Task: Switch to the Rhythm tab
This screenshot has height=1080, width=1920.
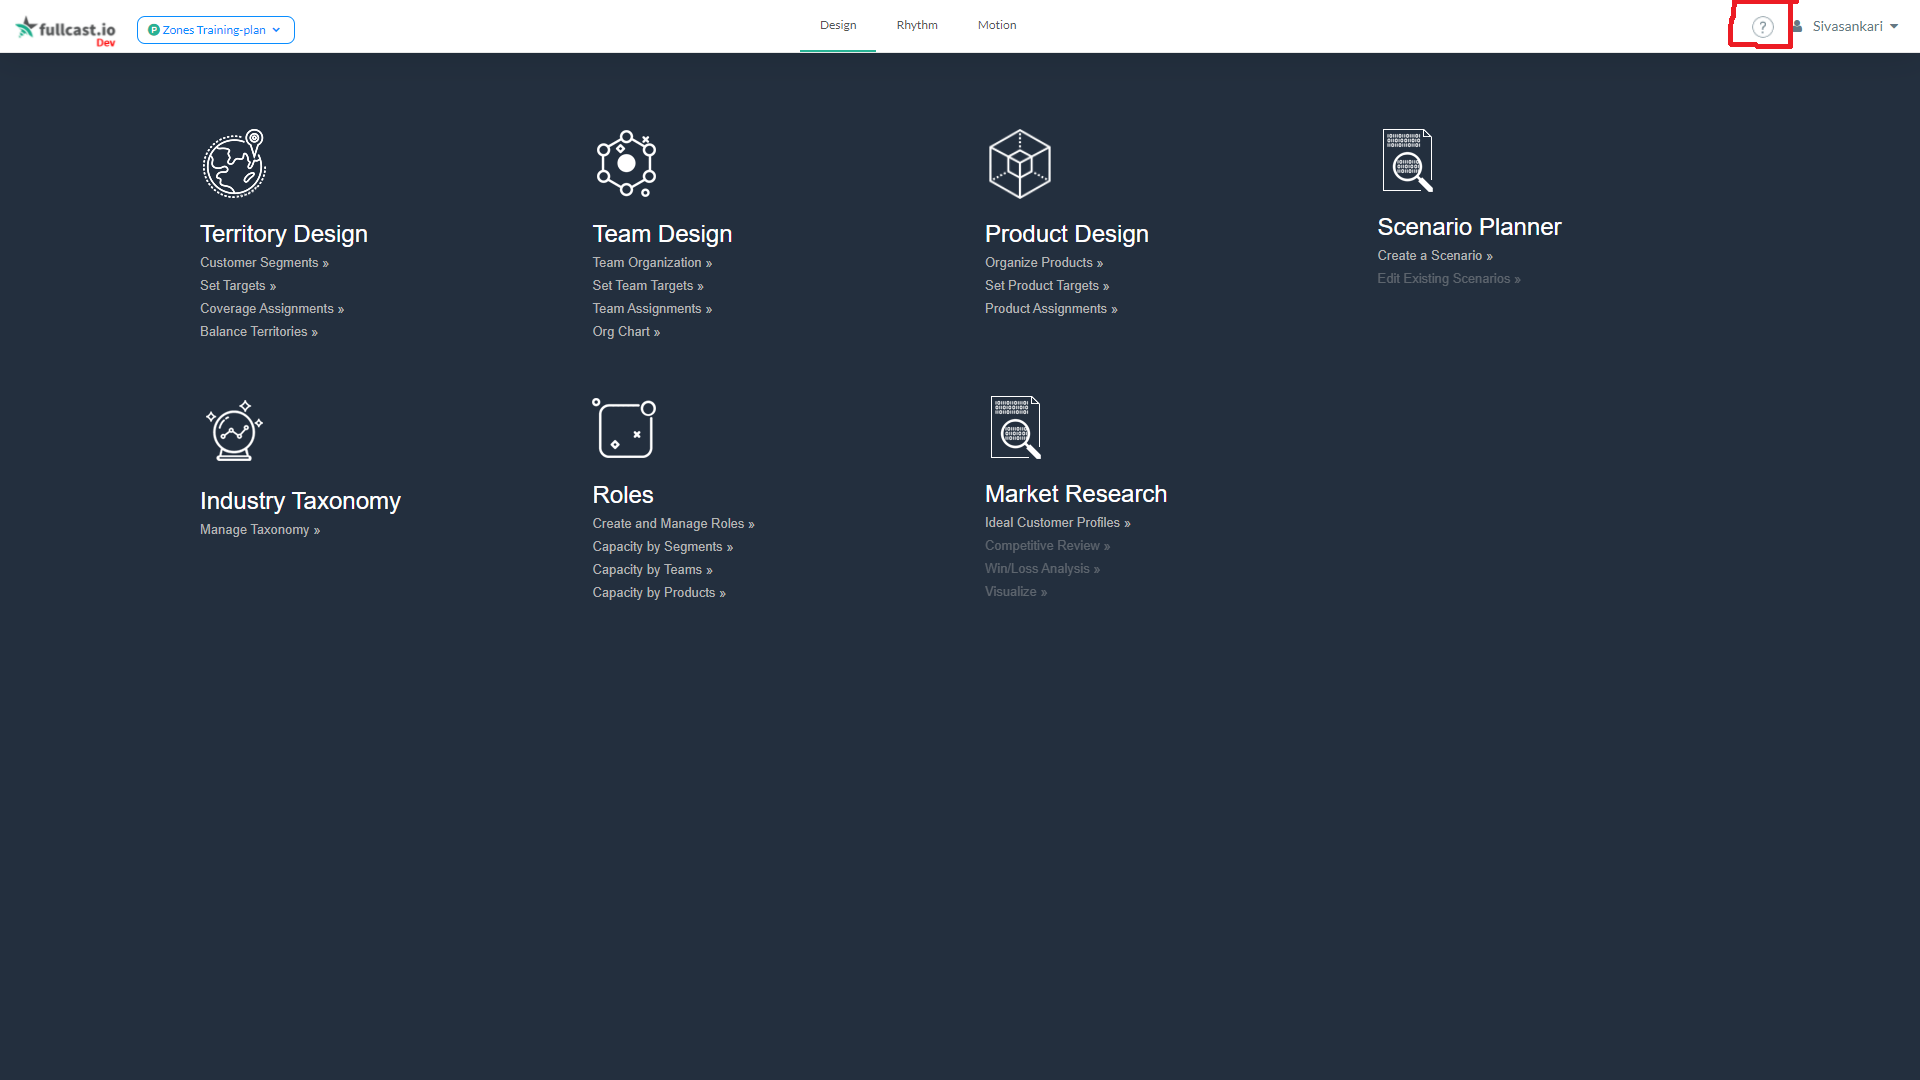Action: pyautogui.click(x=916, y=25)
